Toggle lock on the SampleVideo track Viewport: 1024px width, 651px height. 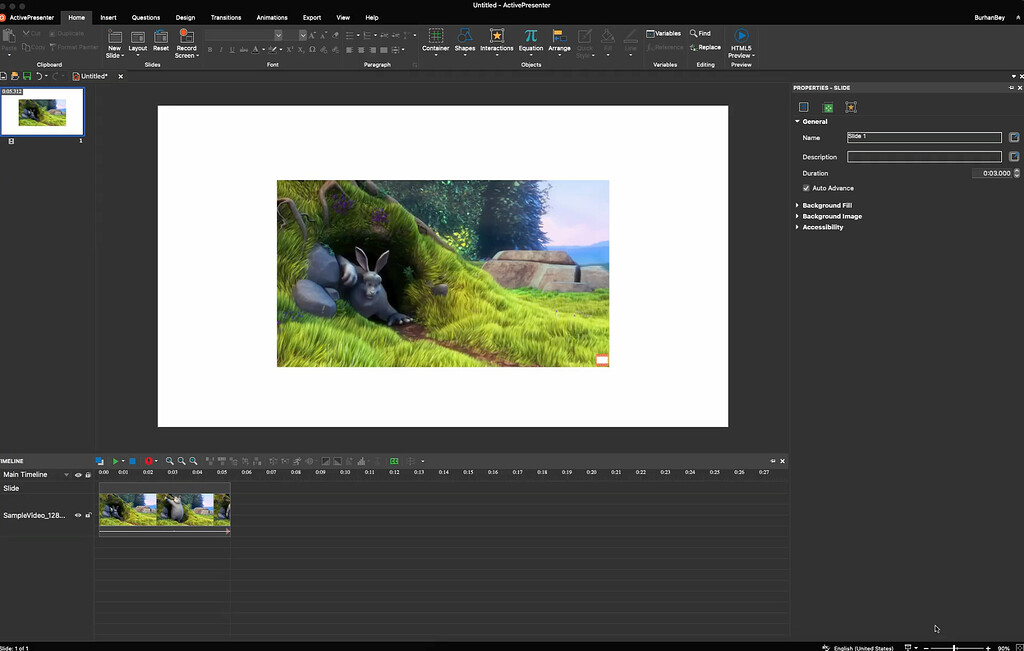click(88, 515)
